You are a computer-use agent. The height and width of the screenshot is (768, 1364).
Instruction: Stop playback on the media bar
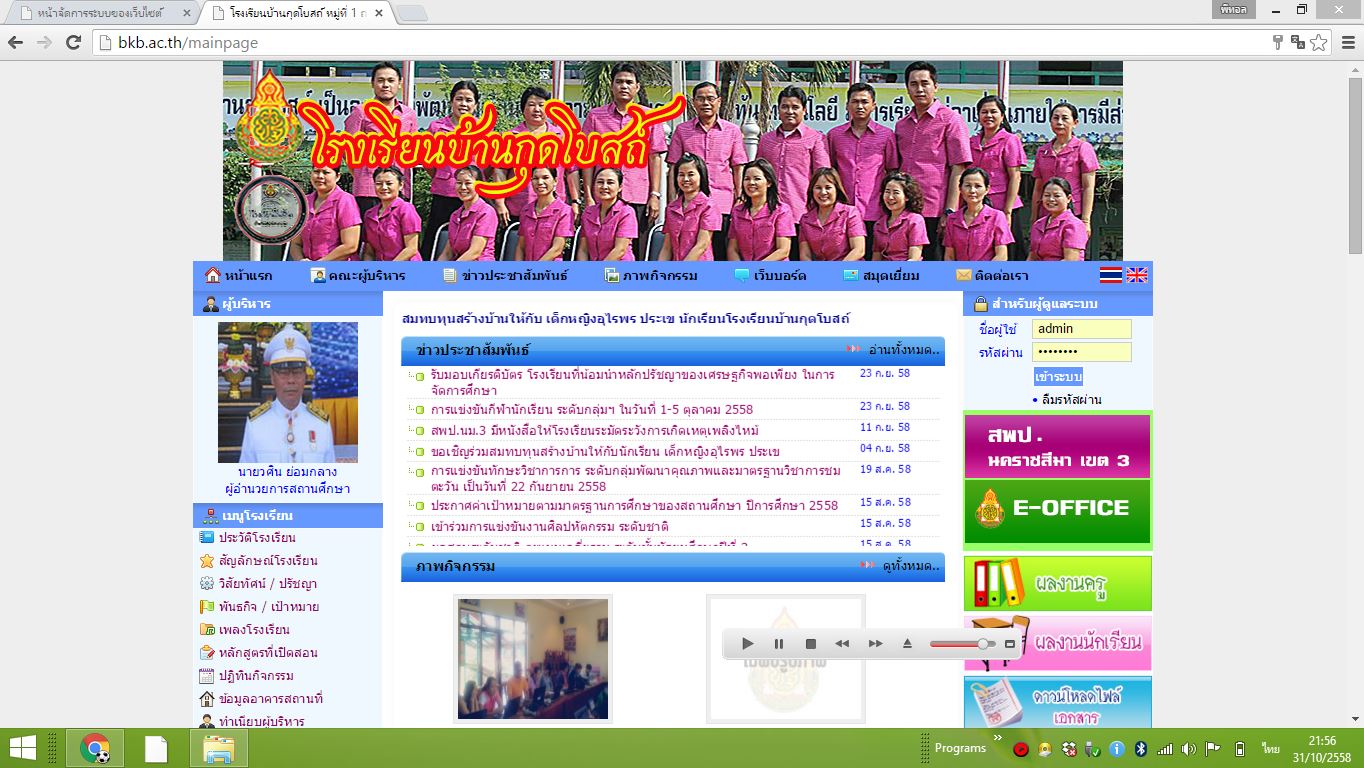click(811, 644)
